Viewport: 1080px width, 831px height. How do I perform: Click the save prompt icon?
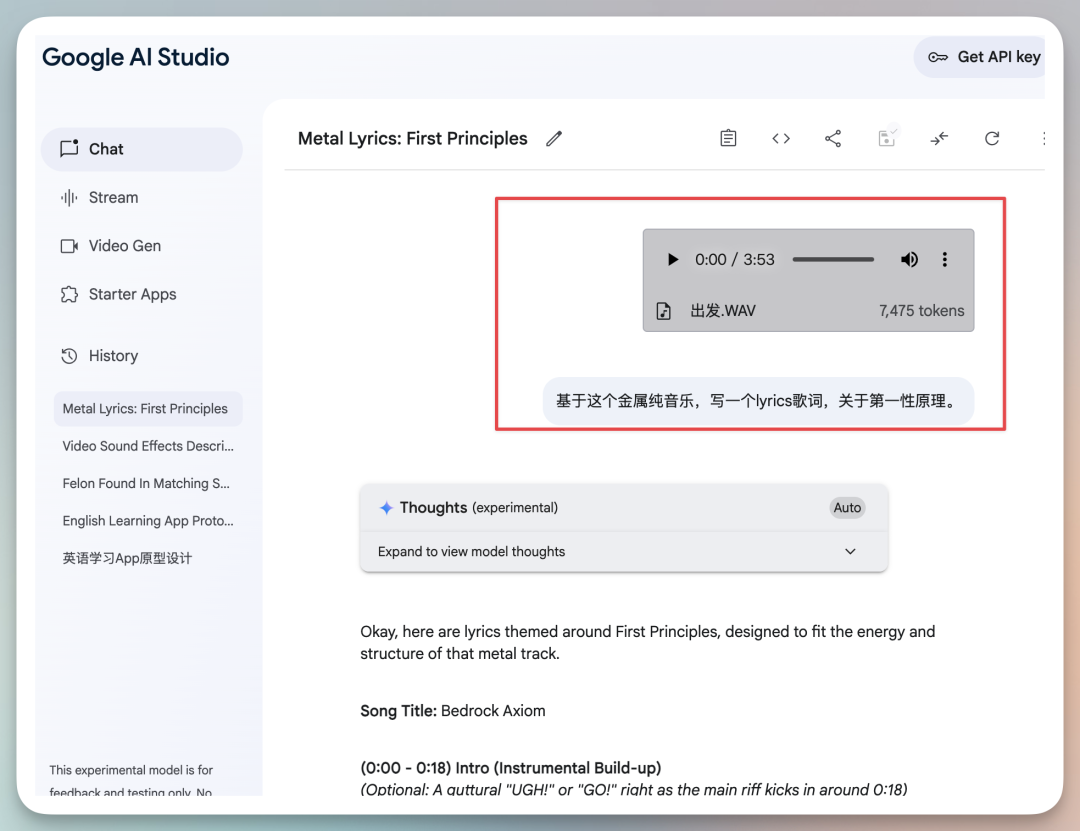click(887, 137)
